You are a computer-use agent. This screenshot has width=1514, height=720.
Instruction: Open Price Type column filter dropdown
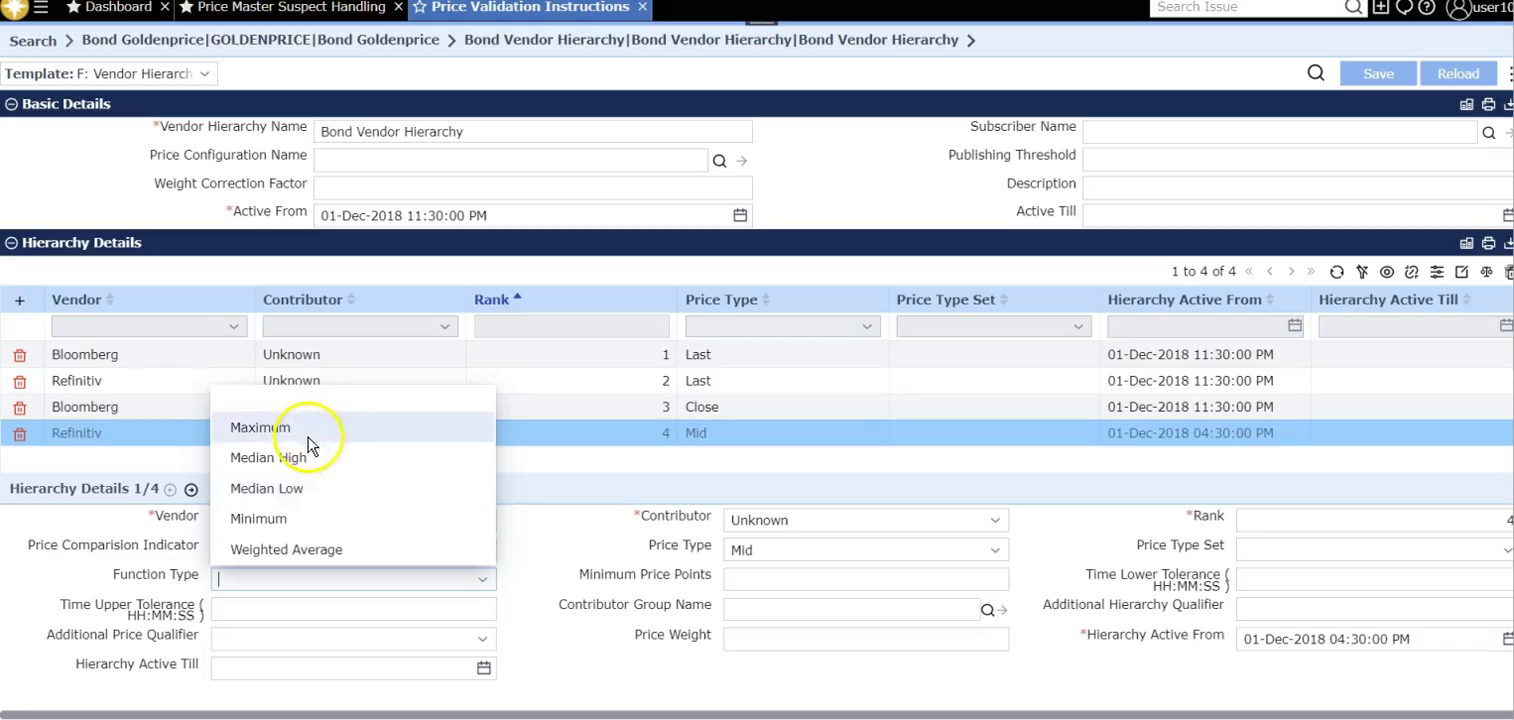[x=867, y=327]
